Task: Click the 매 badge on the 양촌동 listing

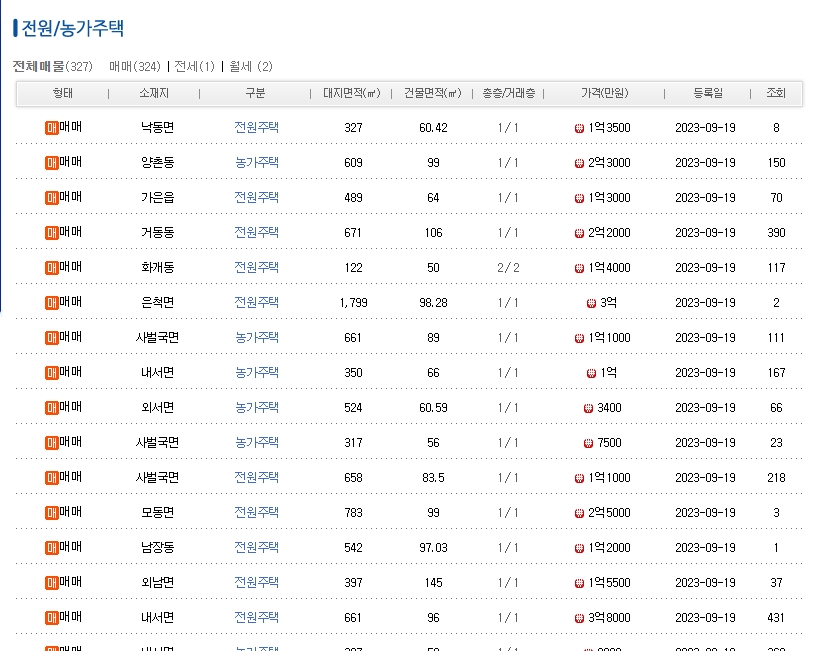Action: coord(51,161)
